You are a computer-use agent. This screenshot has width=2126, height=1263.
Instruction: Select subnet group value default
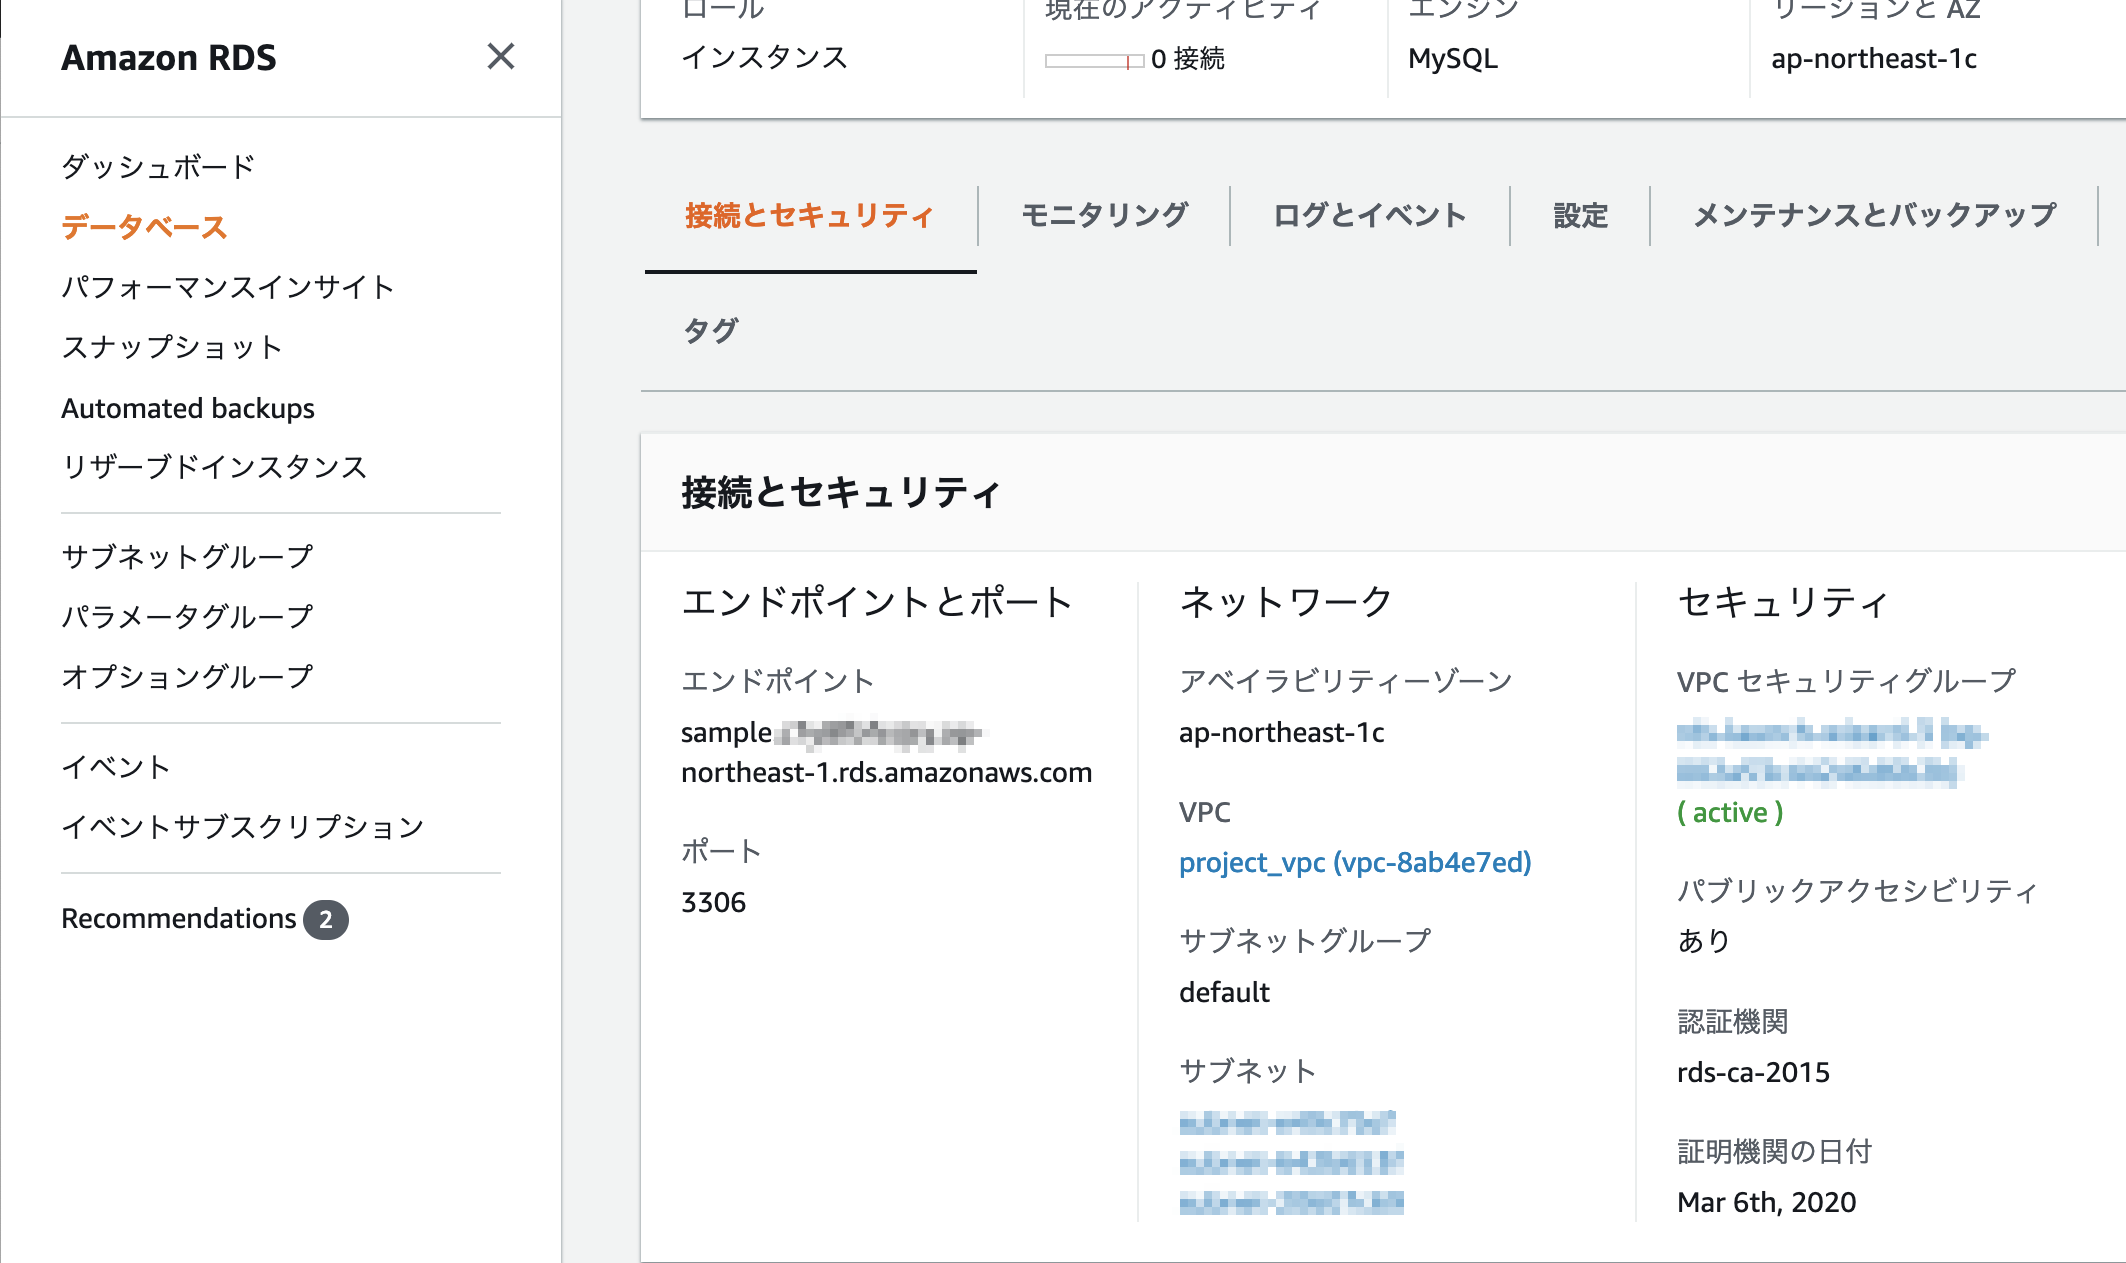tap(1224, 993)
